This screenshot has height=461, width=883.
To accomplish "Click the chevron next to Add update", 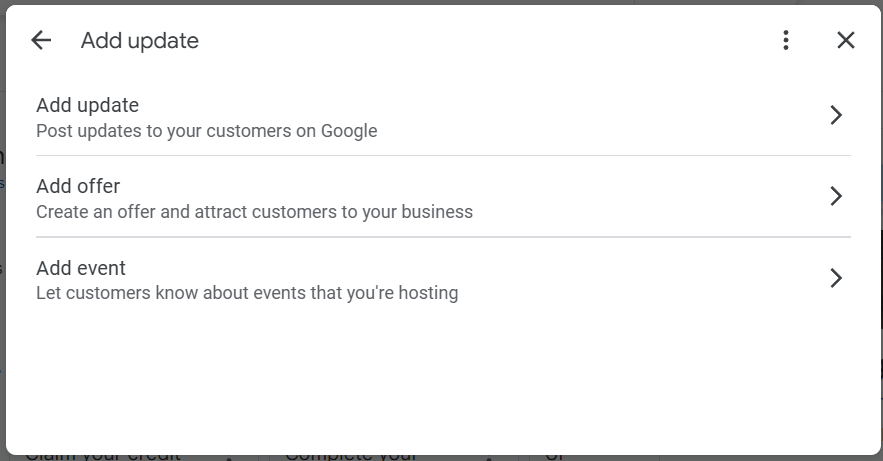I will [836, 115].
